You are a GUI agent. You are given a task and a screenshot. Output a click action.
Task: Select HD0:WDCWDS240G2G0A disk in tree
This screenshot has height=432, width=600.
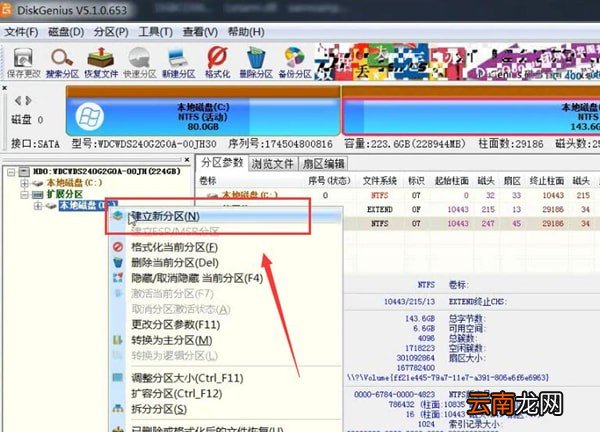click(106, 171)
